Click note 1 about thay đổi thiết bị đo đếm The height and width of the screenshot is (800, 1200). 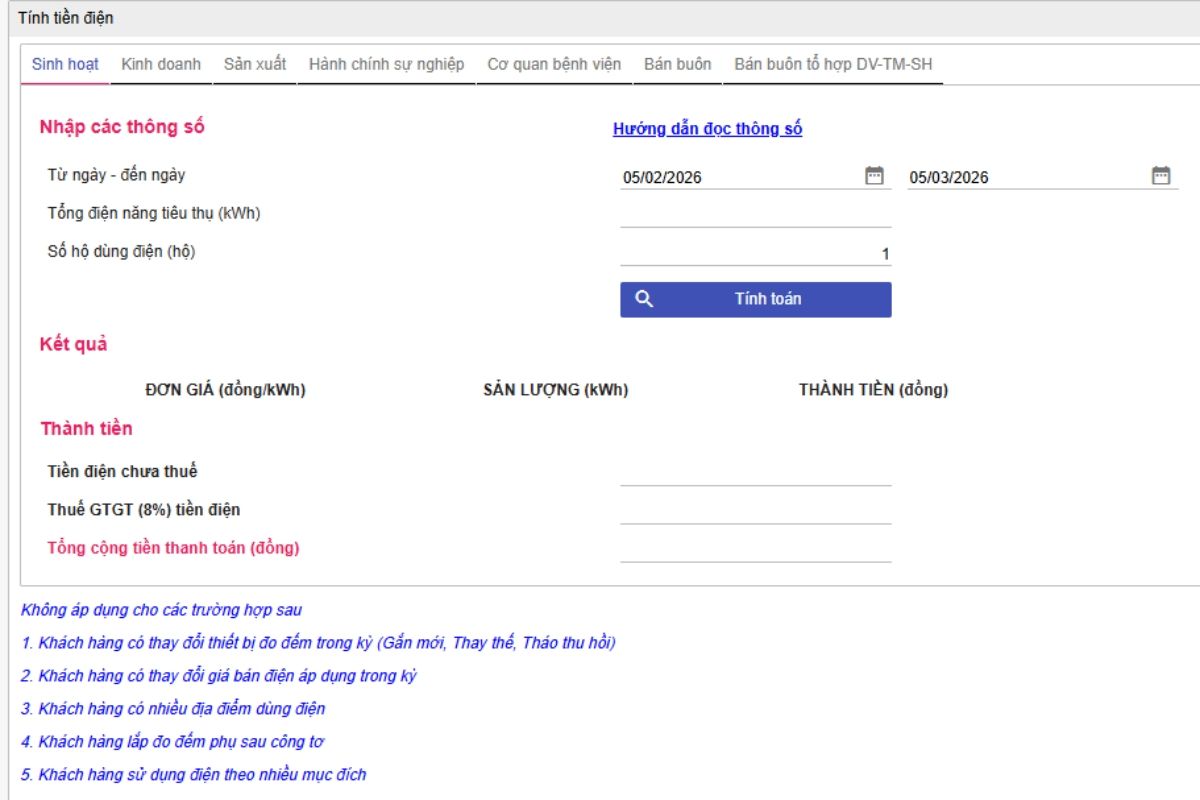click(318, 642)
